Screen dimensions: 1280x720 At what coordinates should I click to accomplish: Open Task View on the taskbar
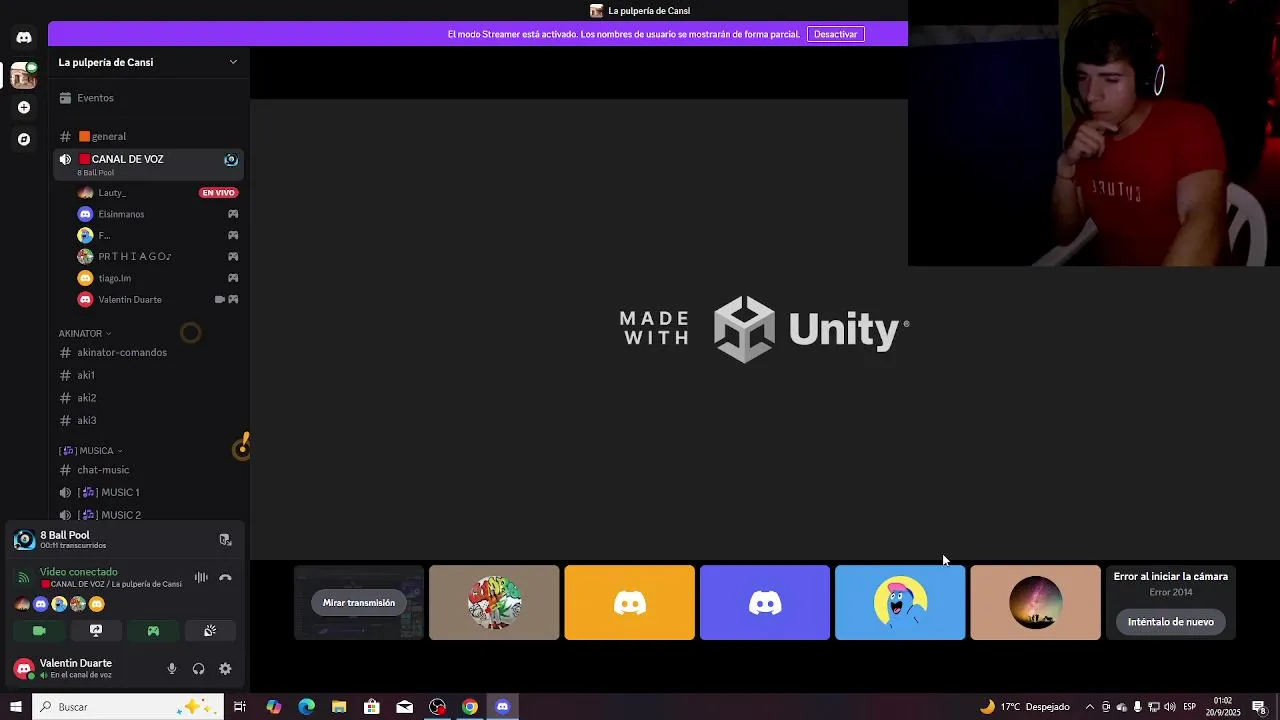point(240,707)
